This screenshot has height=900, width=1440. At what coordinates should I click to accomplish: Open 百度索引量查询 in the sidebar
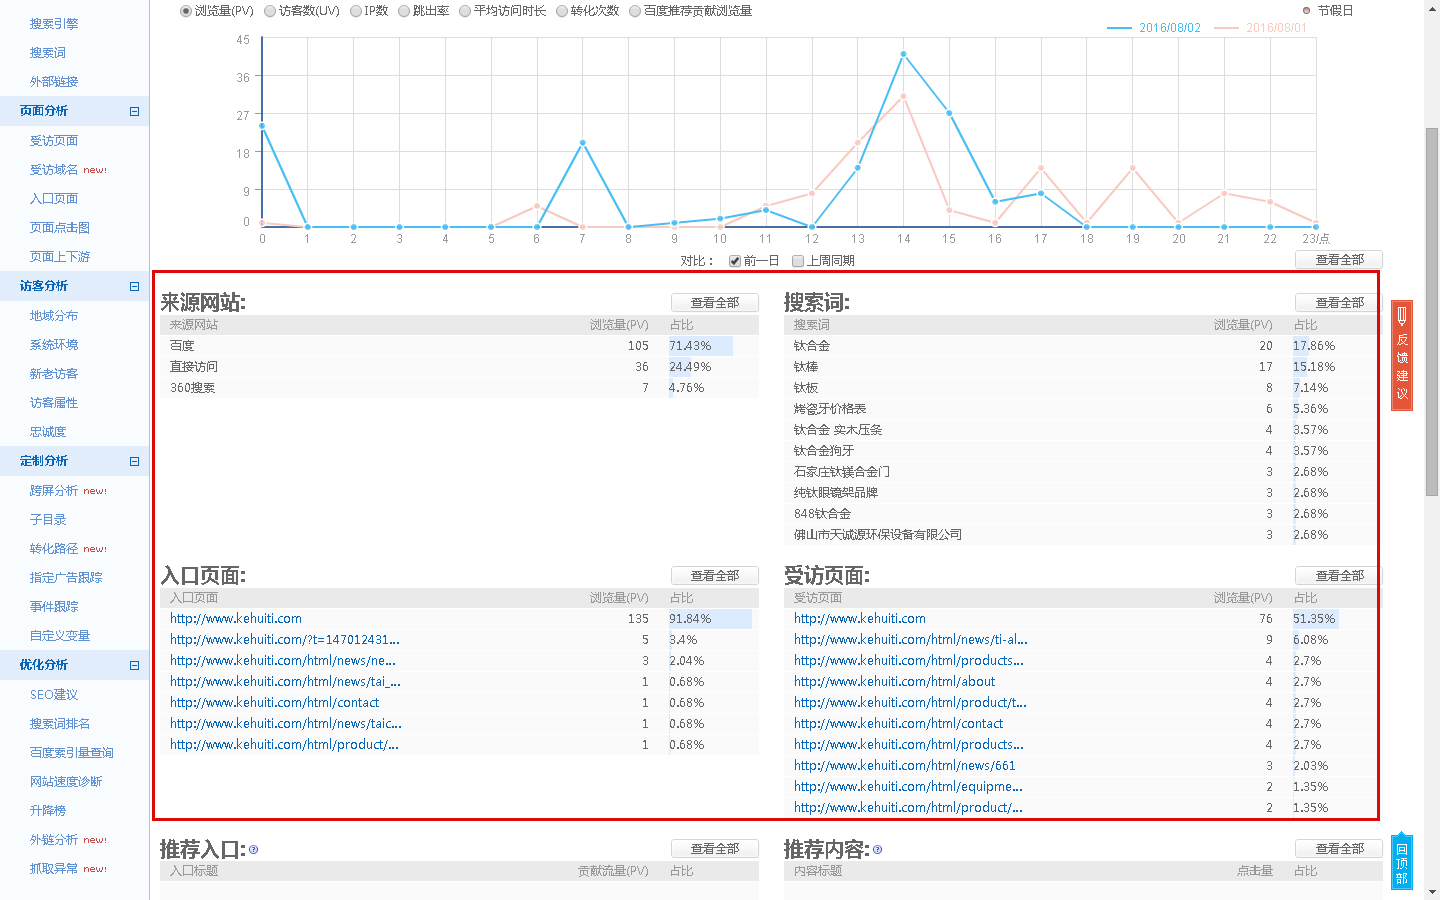(72, 753)
